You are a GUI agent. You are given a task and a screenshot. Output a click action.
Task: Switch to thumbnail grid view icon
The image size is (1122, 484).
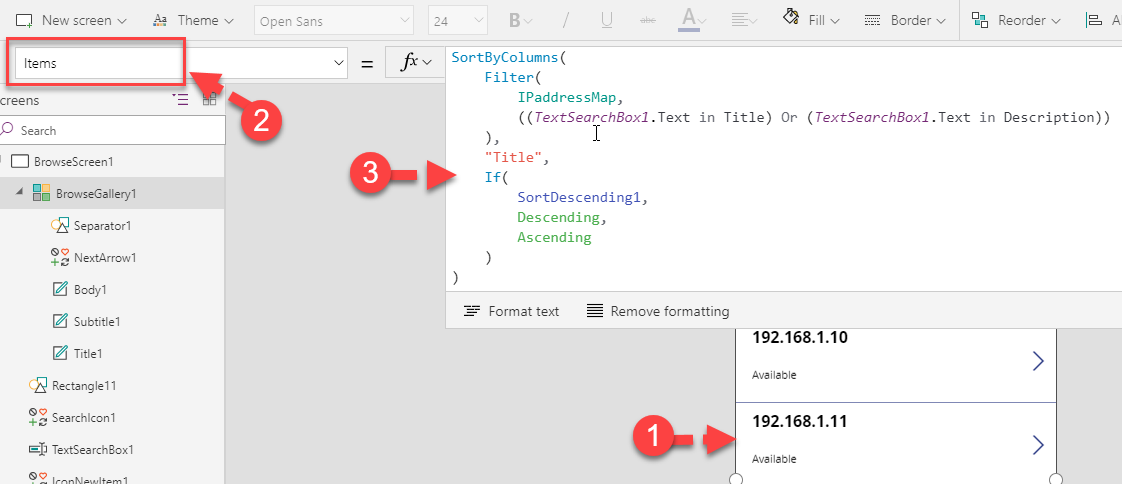point(209,100)
